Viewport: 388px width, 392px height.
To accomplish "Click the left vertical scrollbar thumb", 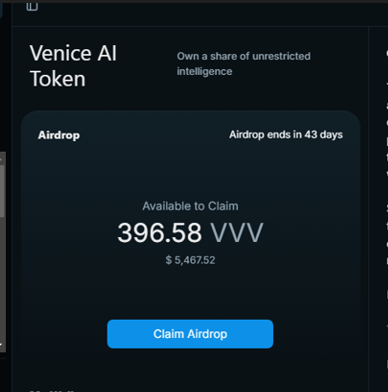I will pyautogui.click(x=2, y=191).
